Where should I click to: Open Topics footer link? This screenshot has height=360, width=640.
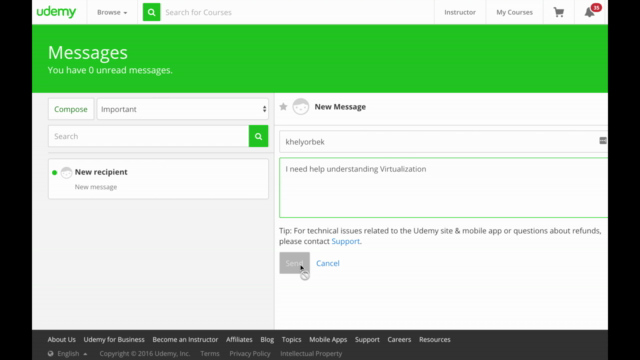pyautogui.click(x=291, y=340)
